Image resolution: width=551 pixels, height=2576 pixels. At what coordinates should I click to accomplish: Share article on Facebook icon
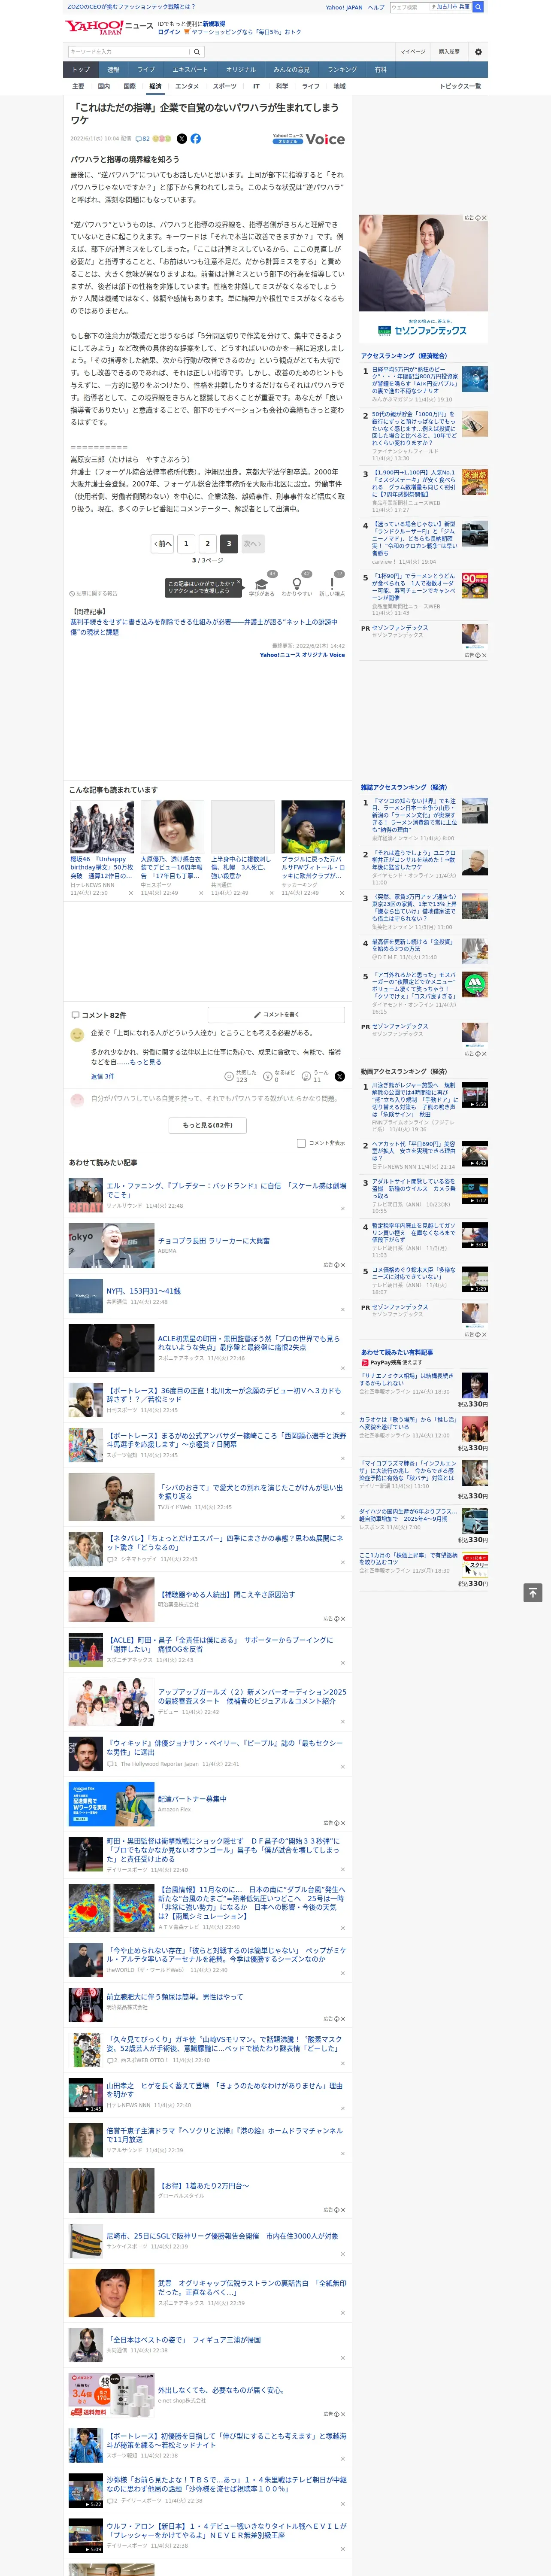click(196, 139)
